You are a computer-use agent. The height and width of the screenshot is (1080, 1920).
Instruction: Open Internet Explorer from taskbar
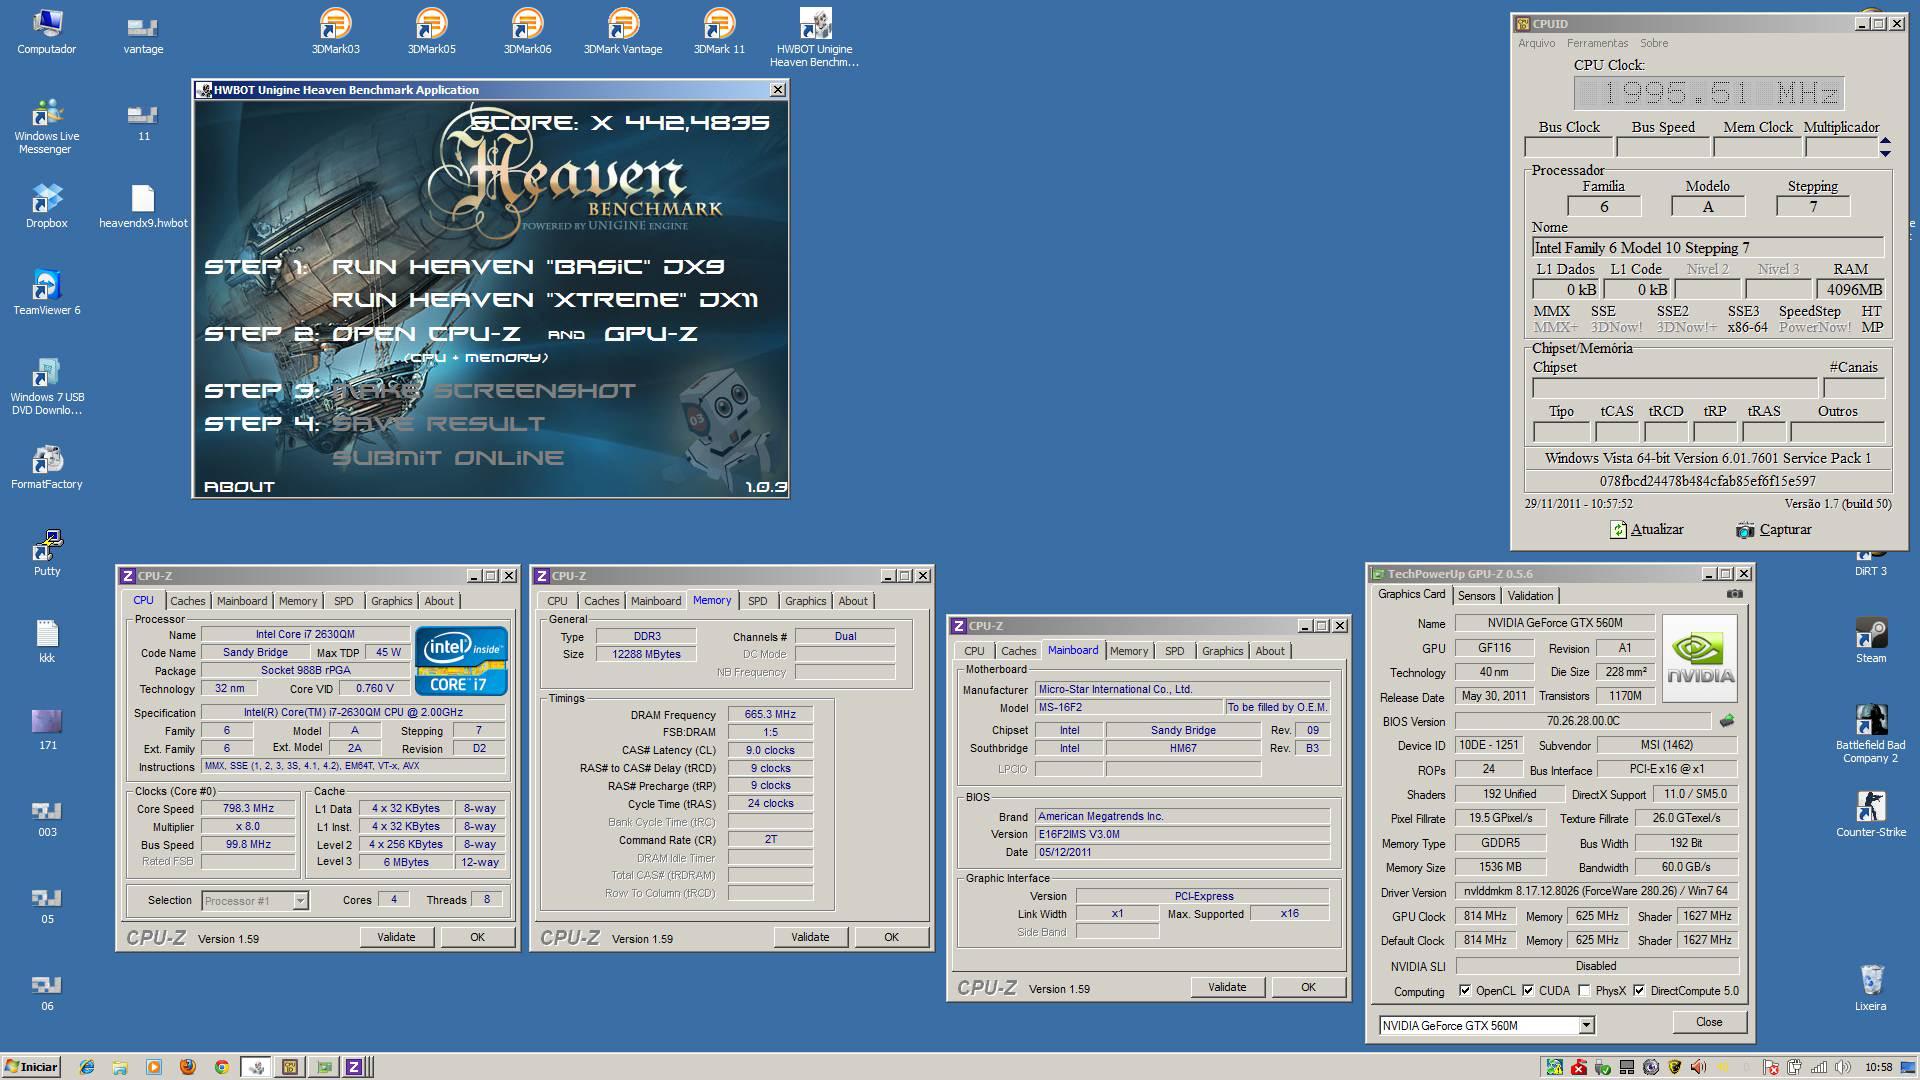point(87,1067)
